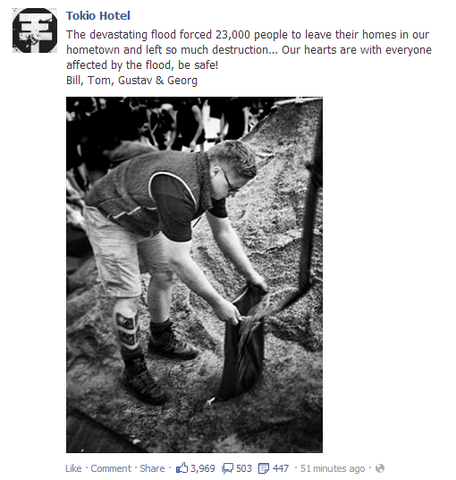
Task: Like this flood post
Action: click(73, 468)
